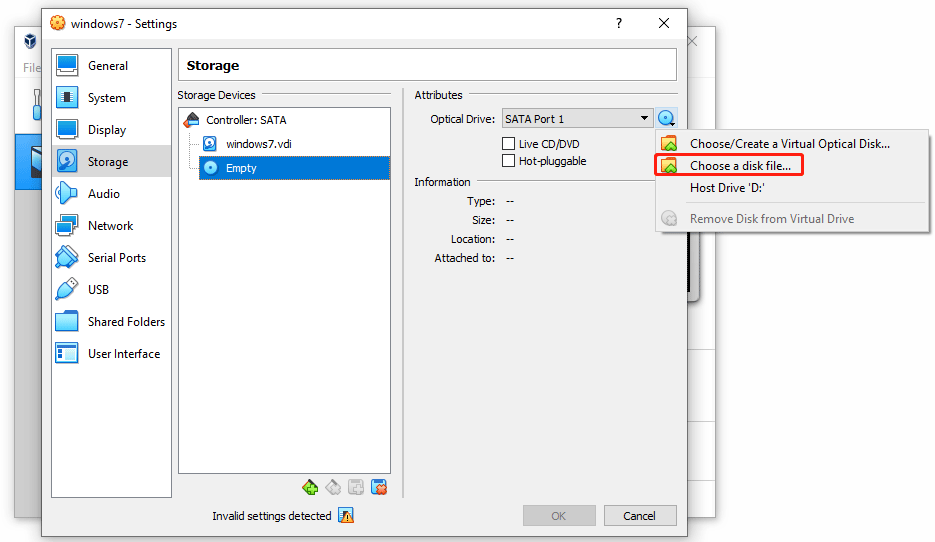The width and height of the screenshot is (935, 542).
Task: Select the SATA controller icon
Action: 191,120
